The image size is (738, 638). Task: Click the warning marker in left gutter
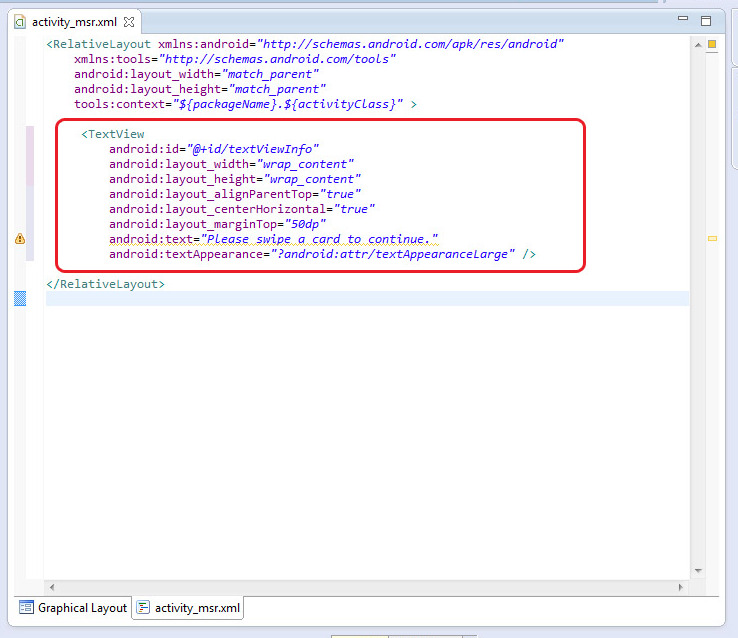tap(20, 239)
